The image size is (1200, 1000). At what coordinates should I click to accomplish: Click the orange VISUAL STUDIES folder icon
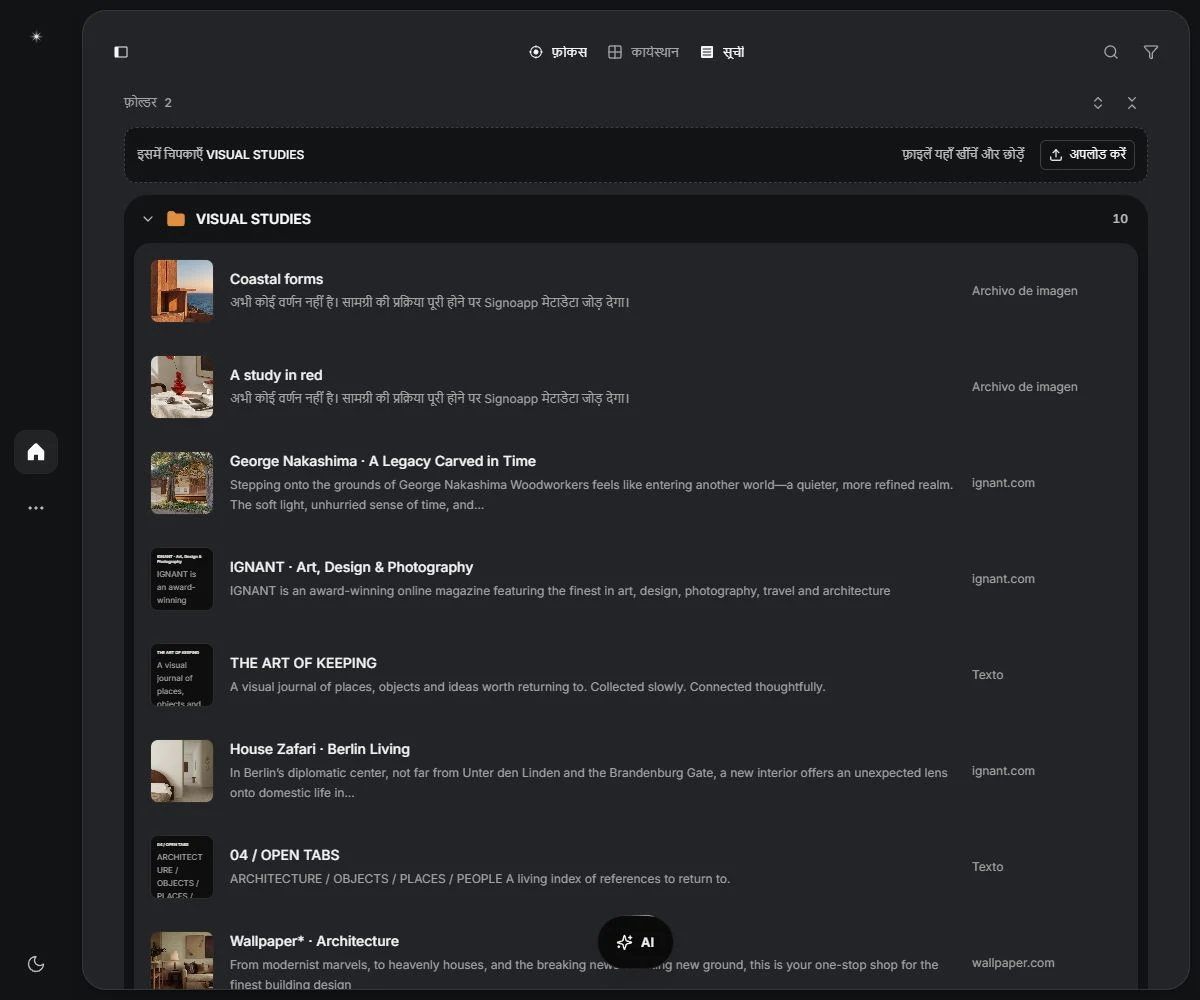(x=176, y=219)
